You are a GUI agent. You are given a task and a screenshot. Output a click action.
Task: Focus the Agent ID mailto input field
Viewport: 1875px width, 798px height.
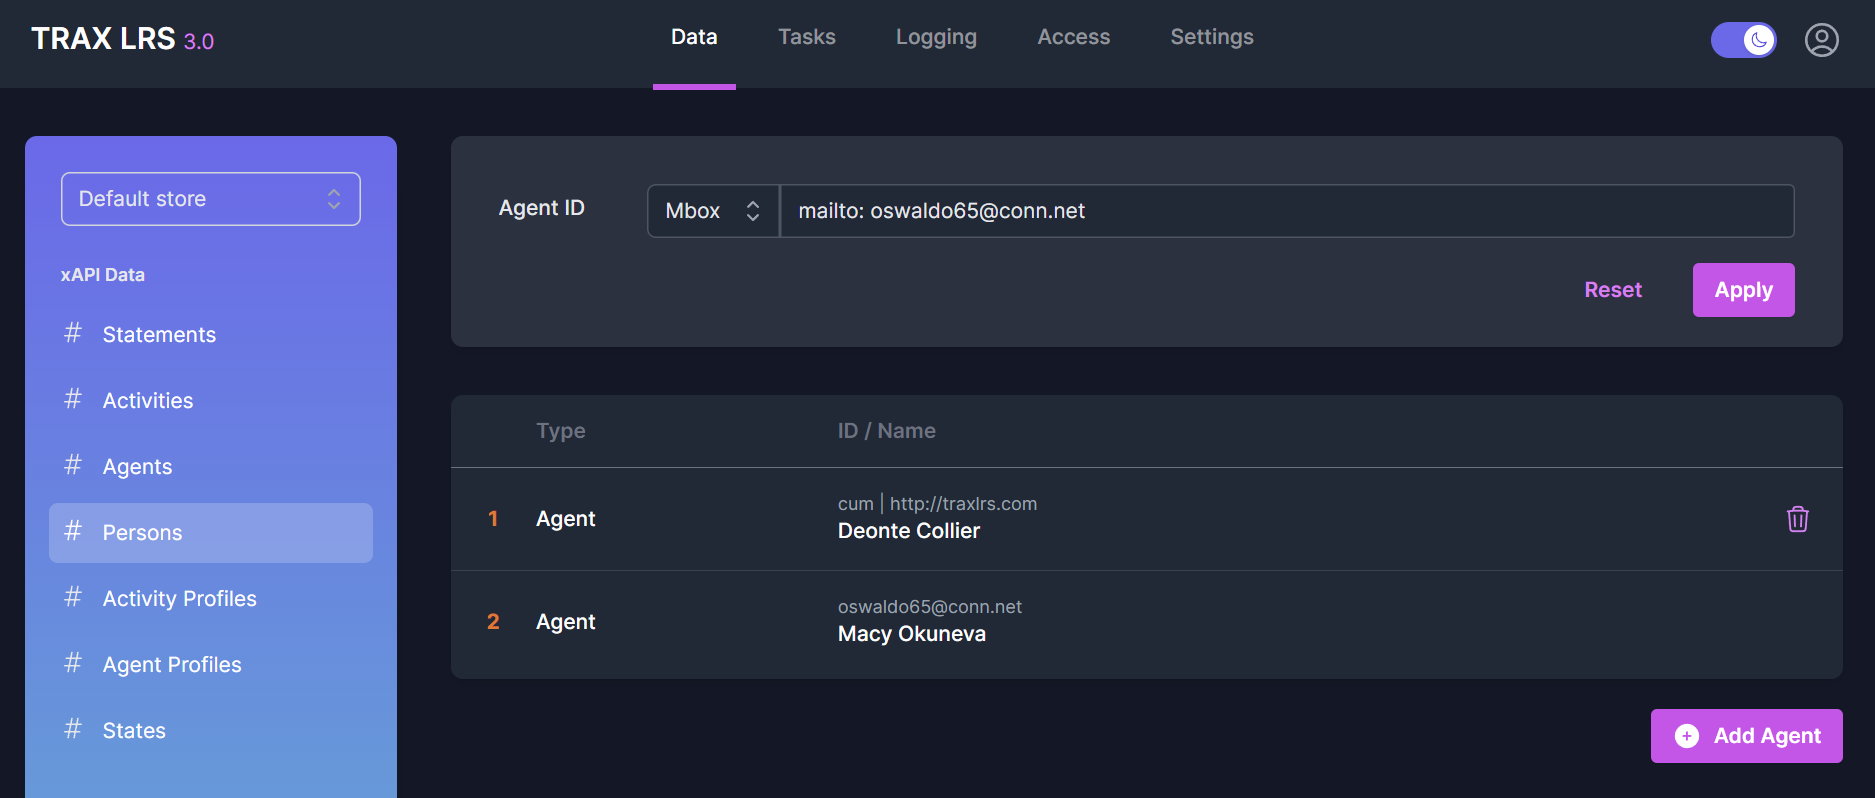(1285, 211)
